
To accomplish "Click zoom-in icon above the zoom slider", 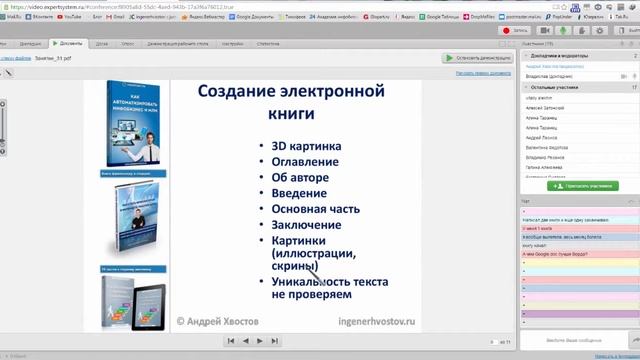I will pyautogui.click(x=2, y=104).
